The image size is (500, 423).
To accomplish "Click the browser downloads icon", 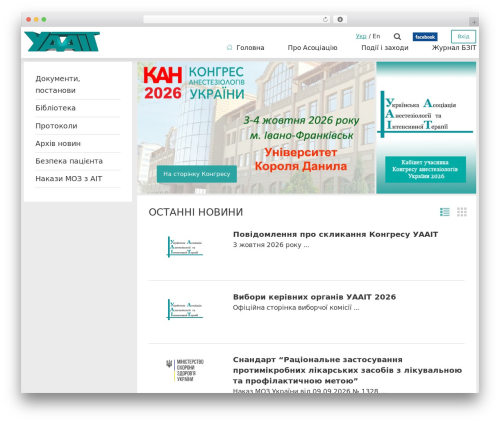I will pos(340,19).
